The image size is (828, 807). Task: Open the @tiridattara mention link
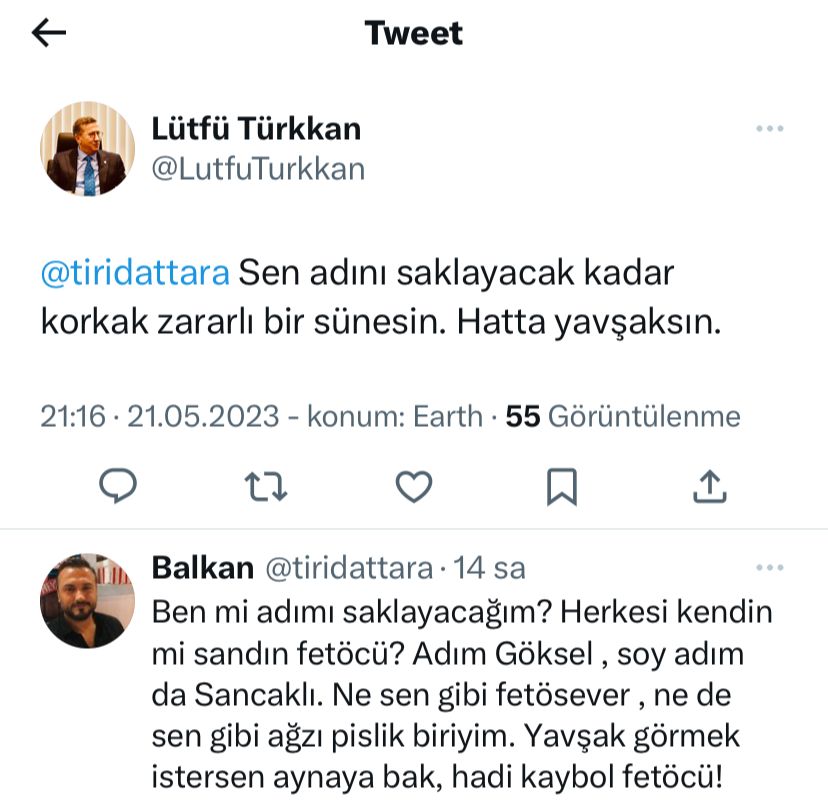click(x=135, y=273)
